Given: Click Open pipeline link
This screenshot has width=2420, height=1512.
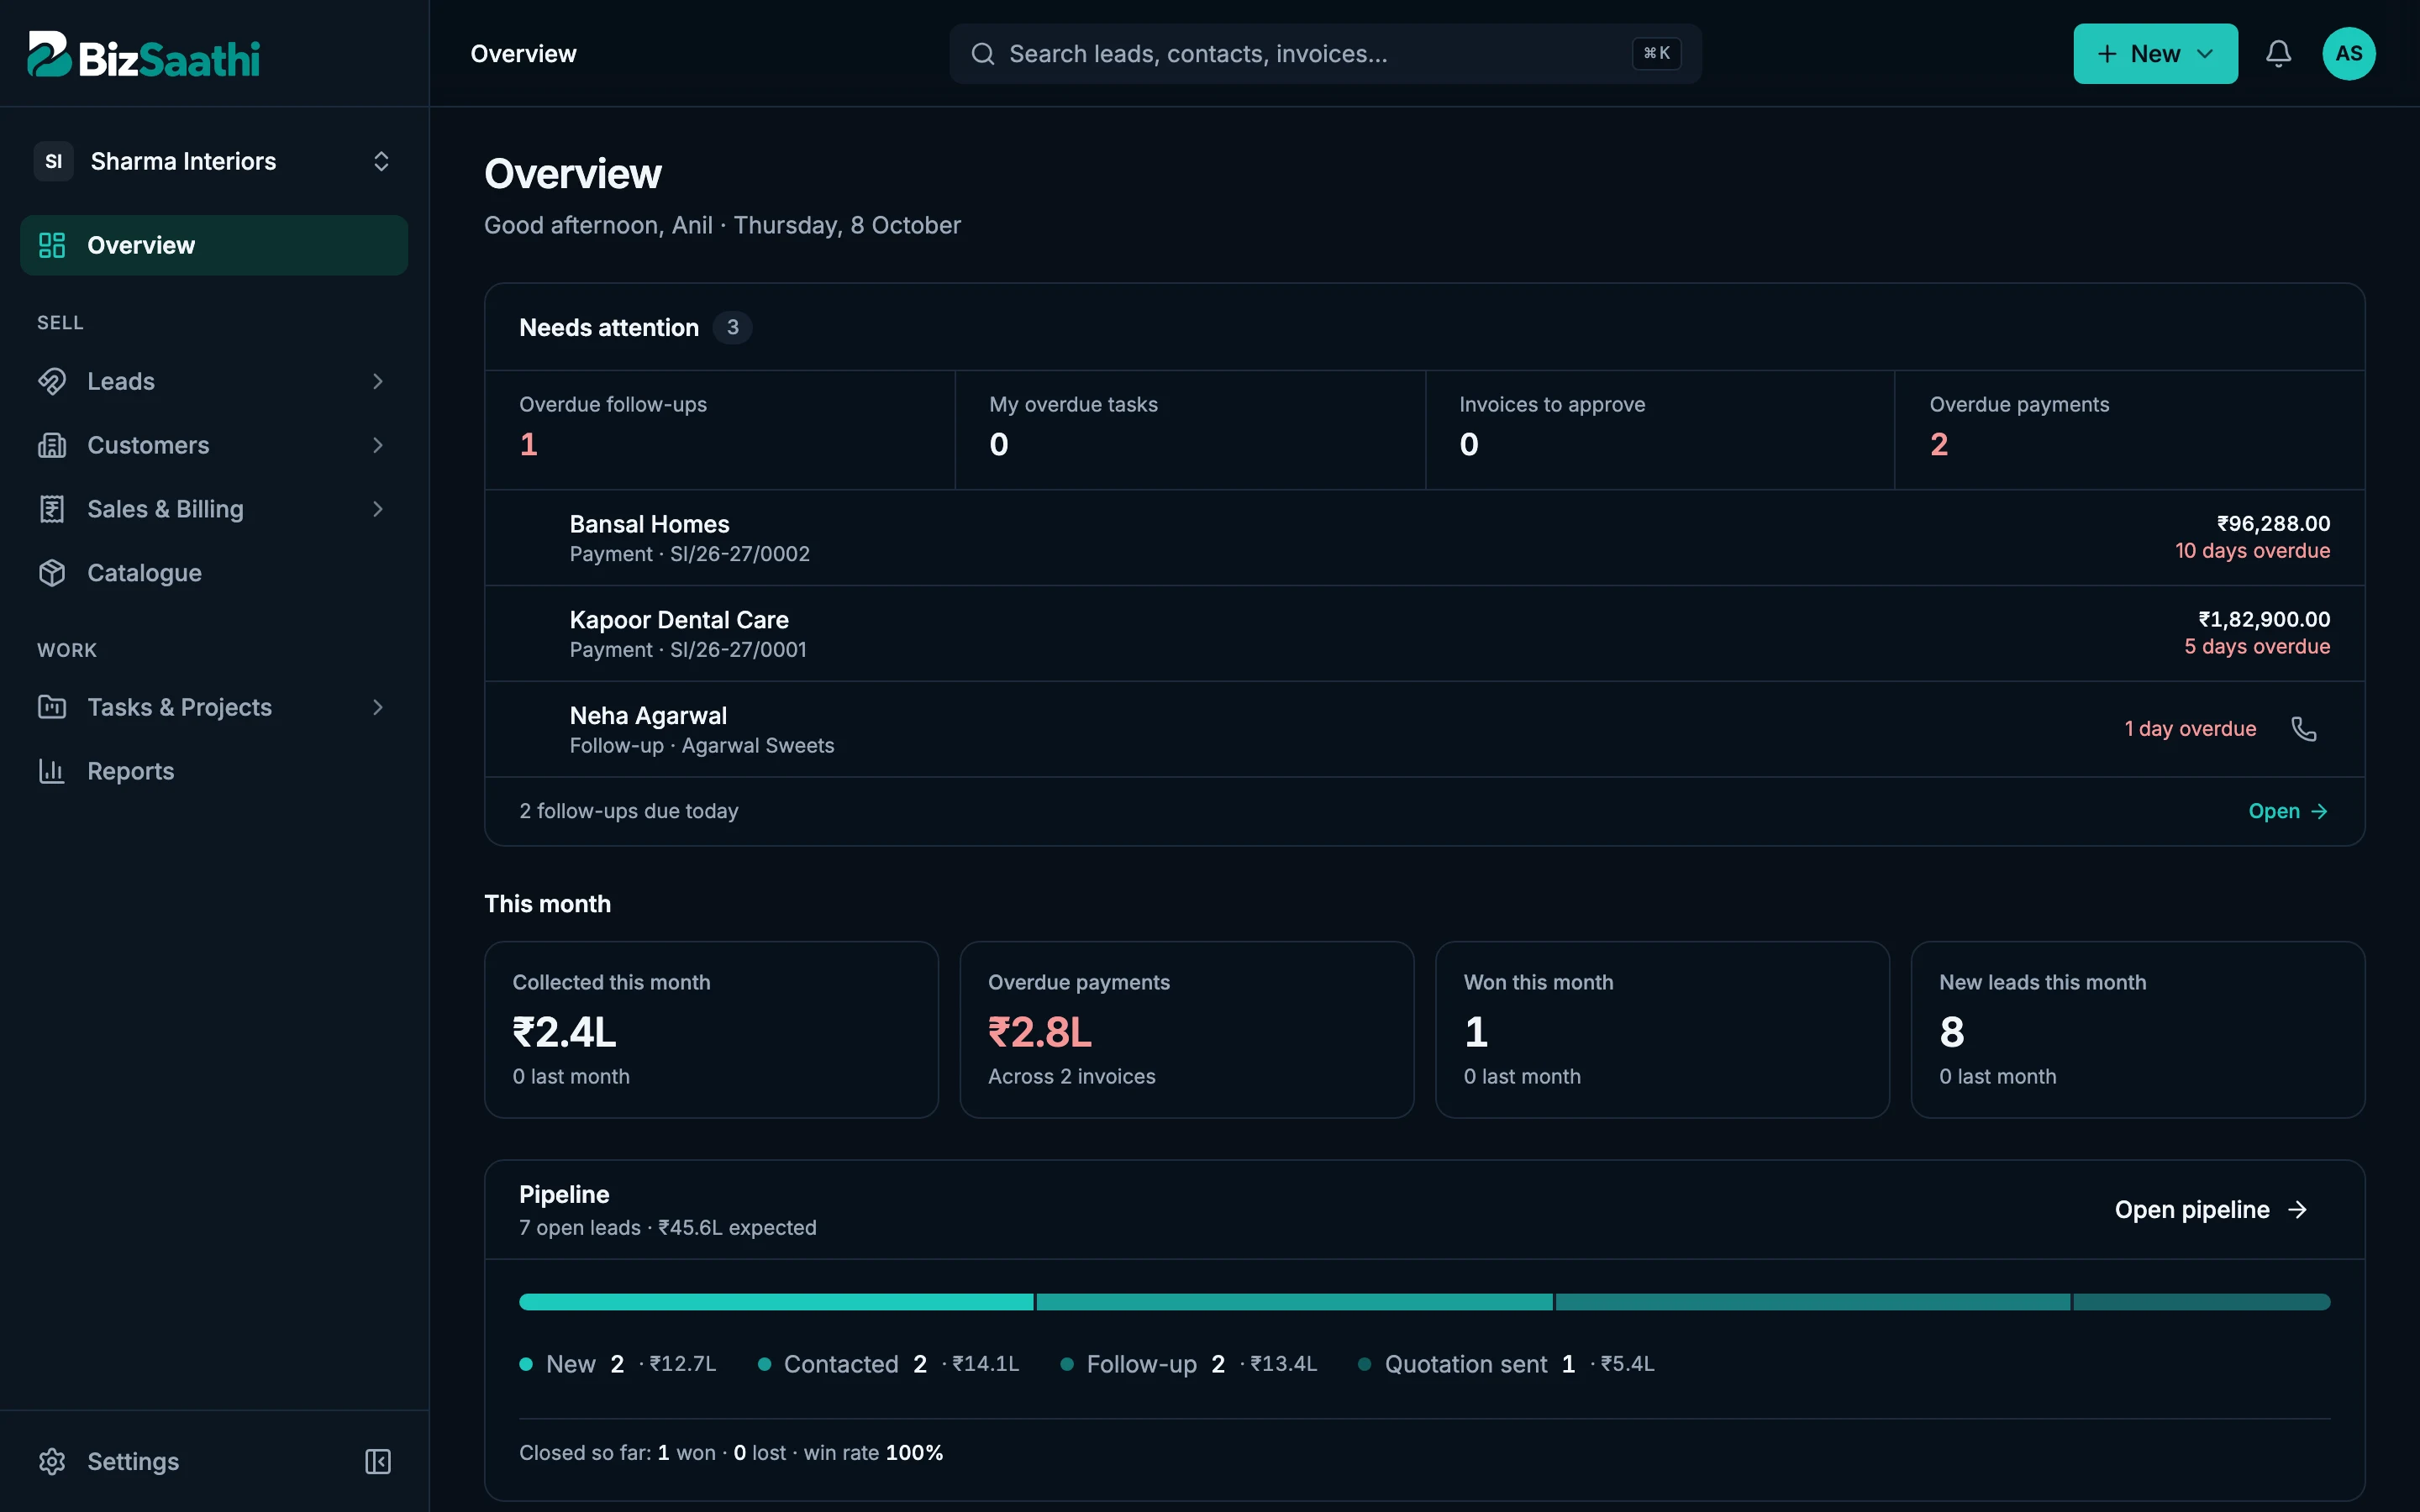Looking at the screenshot, I should point(2211,1210).
